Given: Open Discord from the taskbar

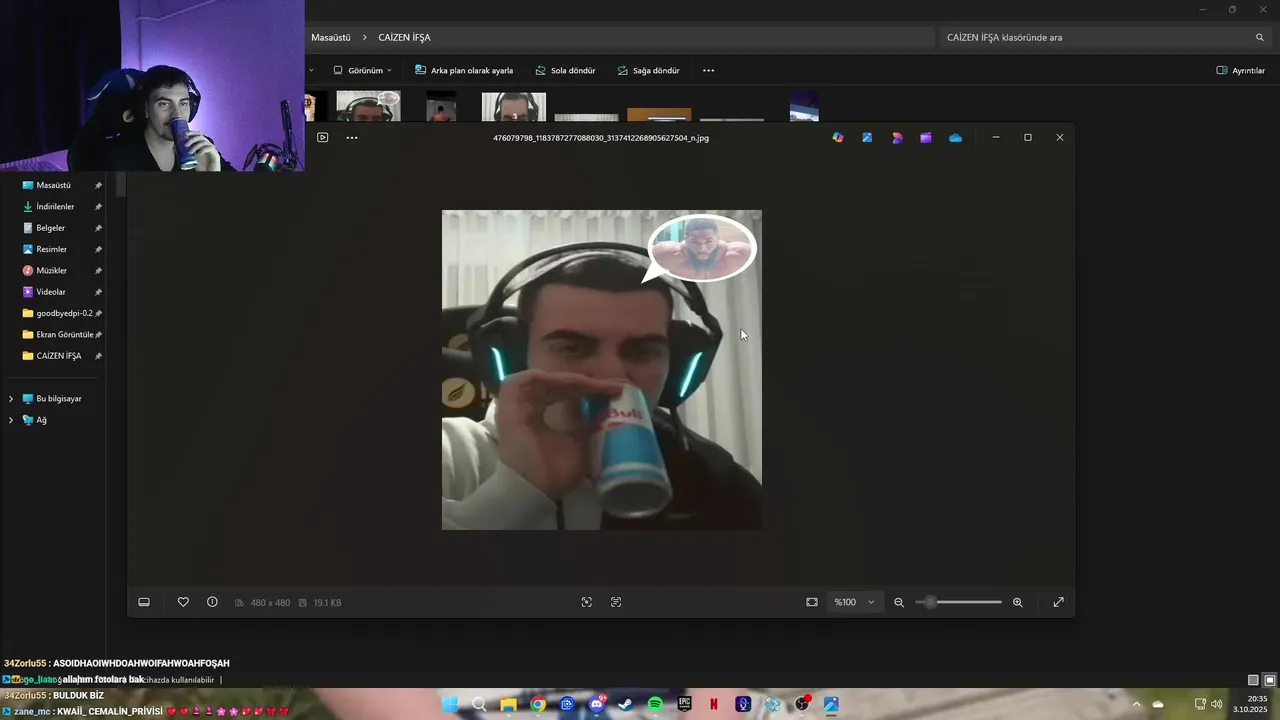Looking at the screenshot, I should click(x=597, y=704).
